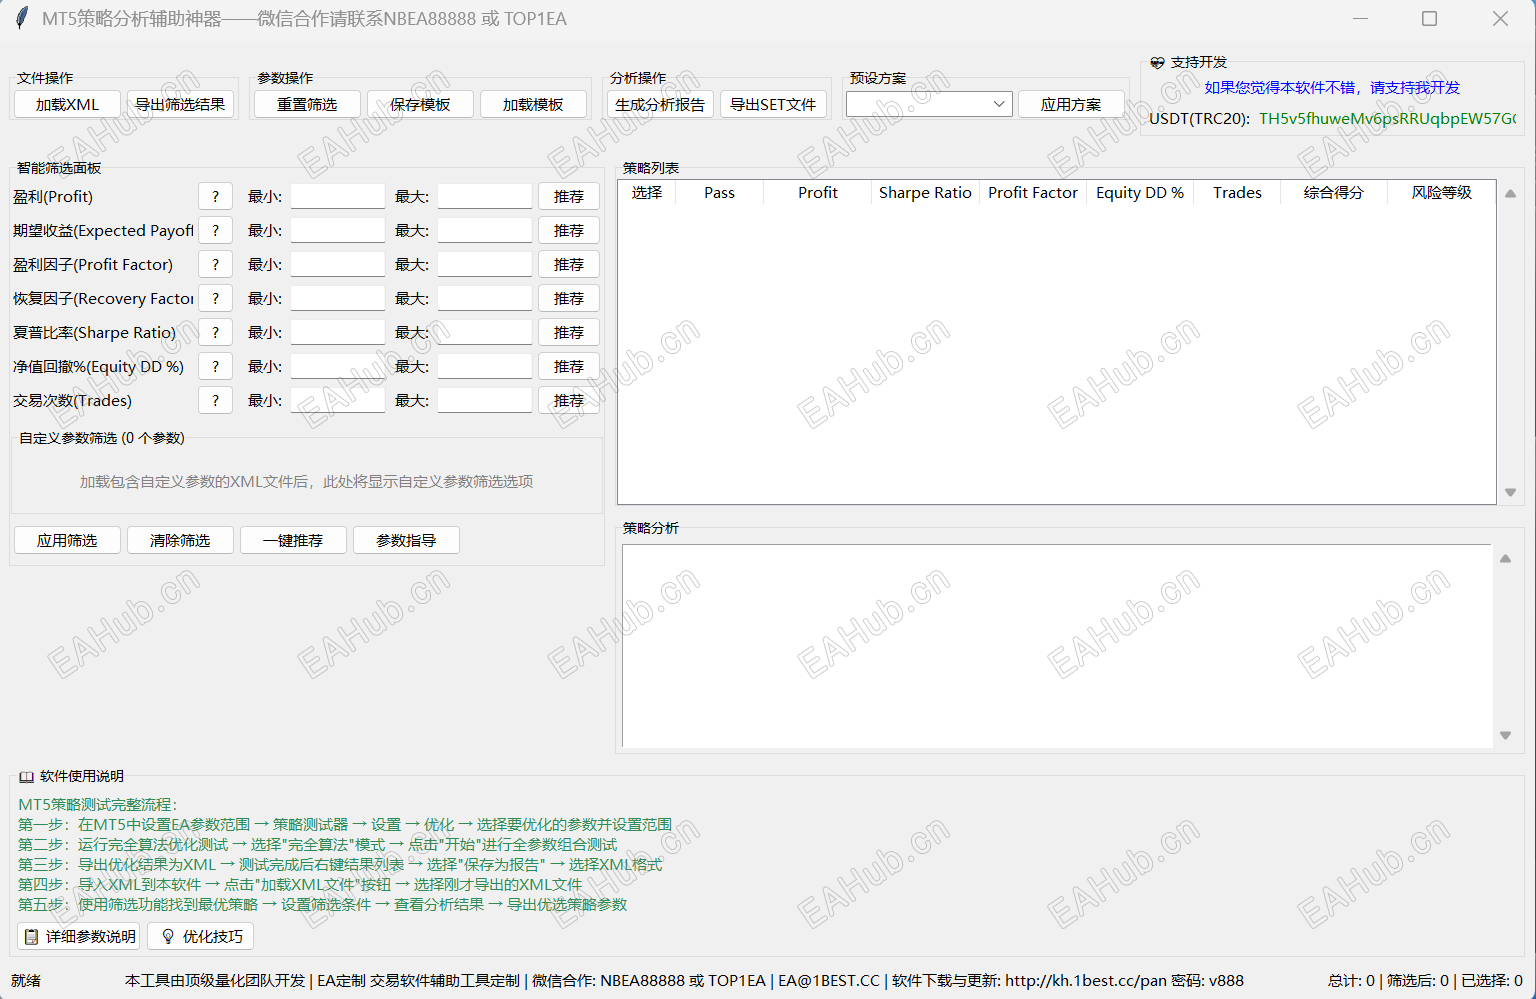Click the Expected Payoff minimum field
The height and width of the screenshot is (999, 1536).
coord(338,231)
